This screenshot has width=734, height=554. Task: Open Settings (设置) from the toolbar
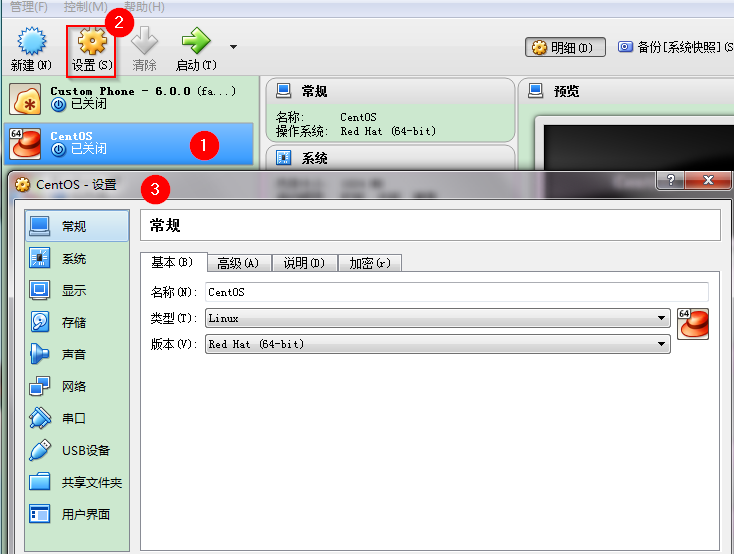tap(91, 49)
